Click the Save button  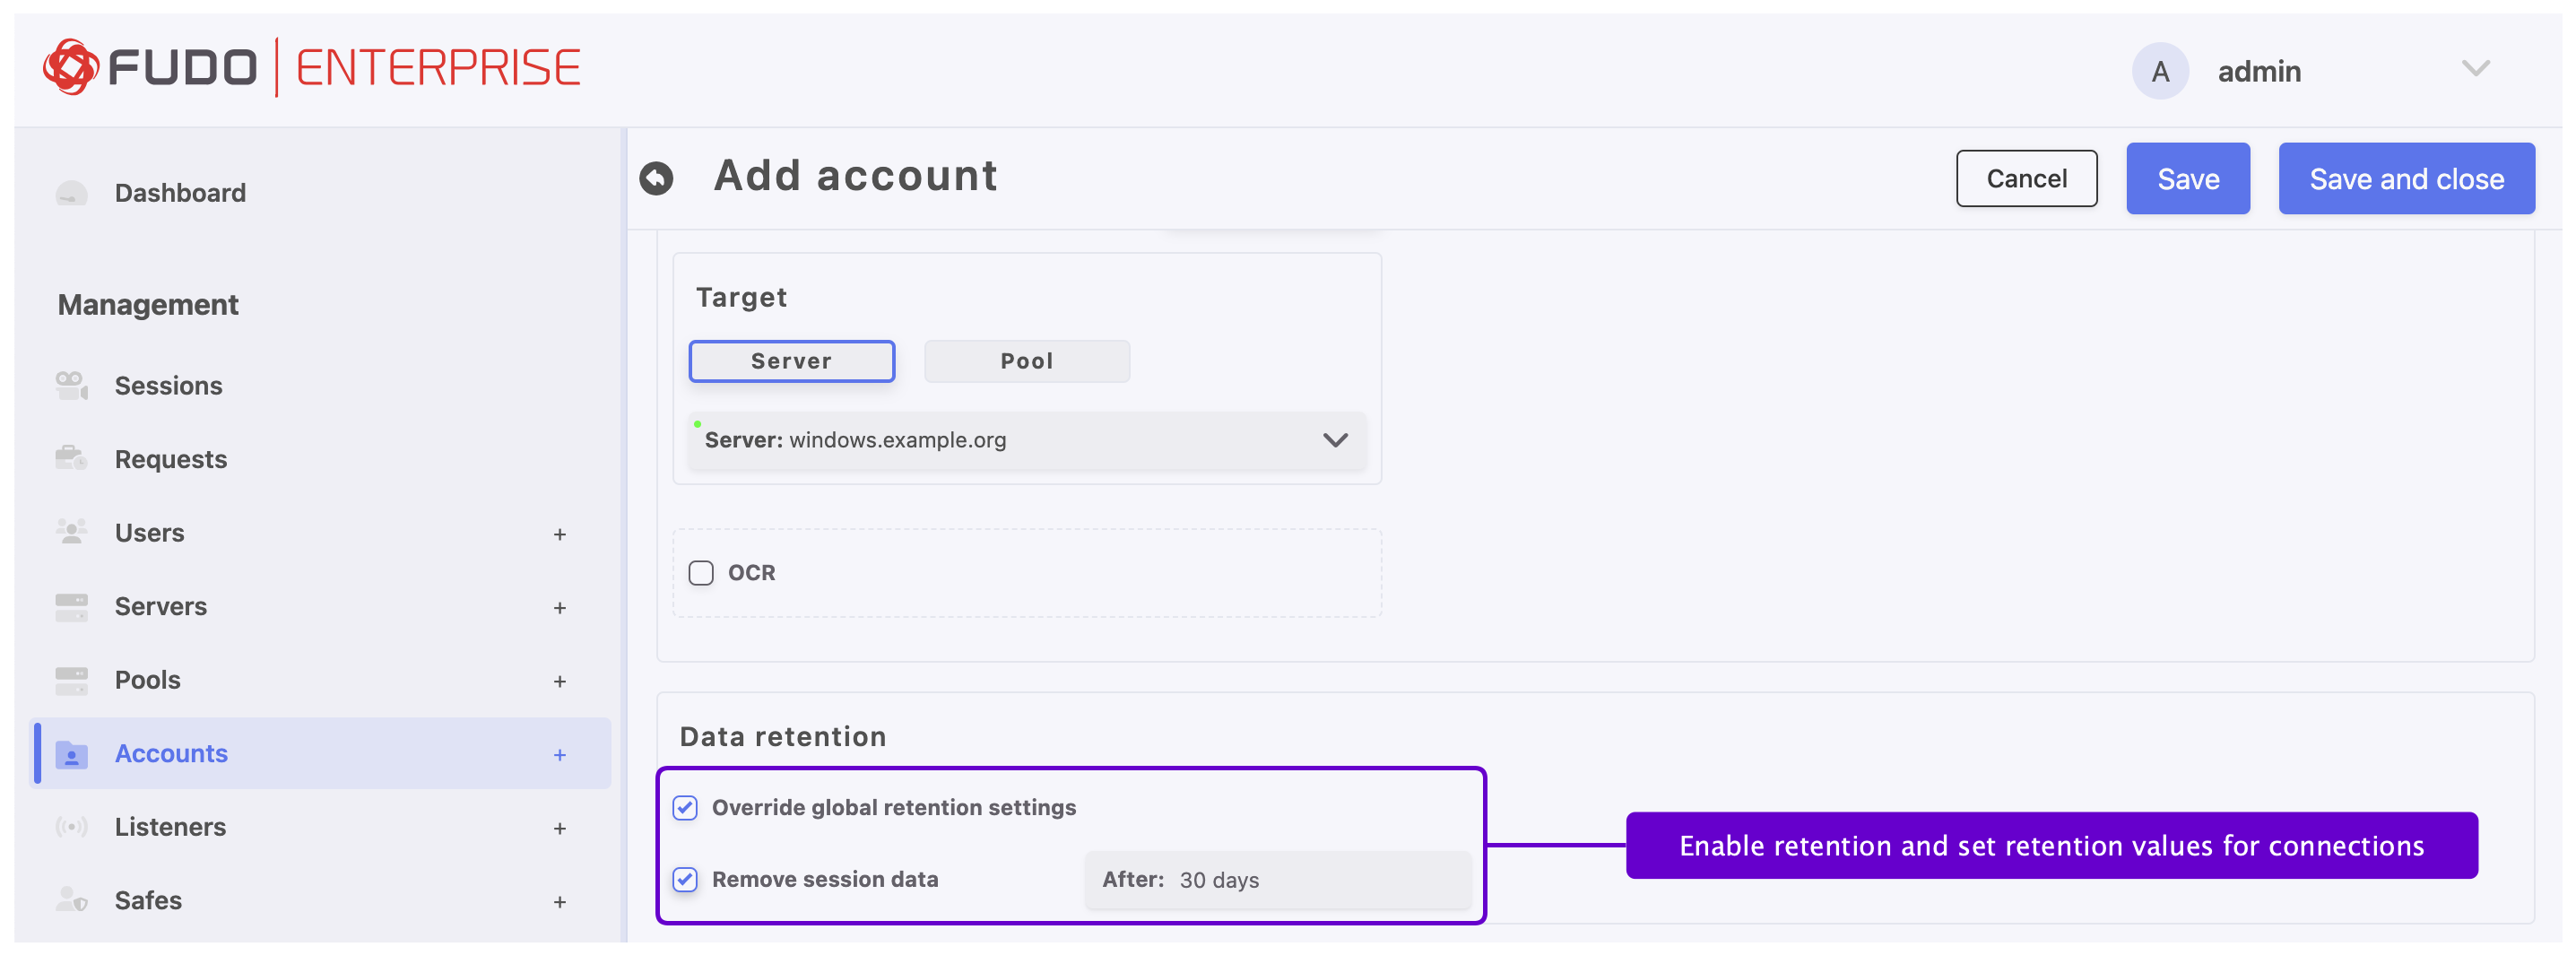(2188, 179)
